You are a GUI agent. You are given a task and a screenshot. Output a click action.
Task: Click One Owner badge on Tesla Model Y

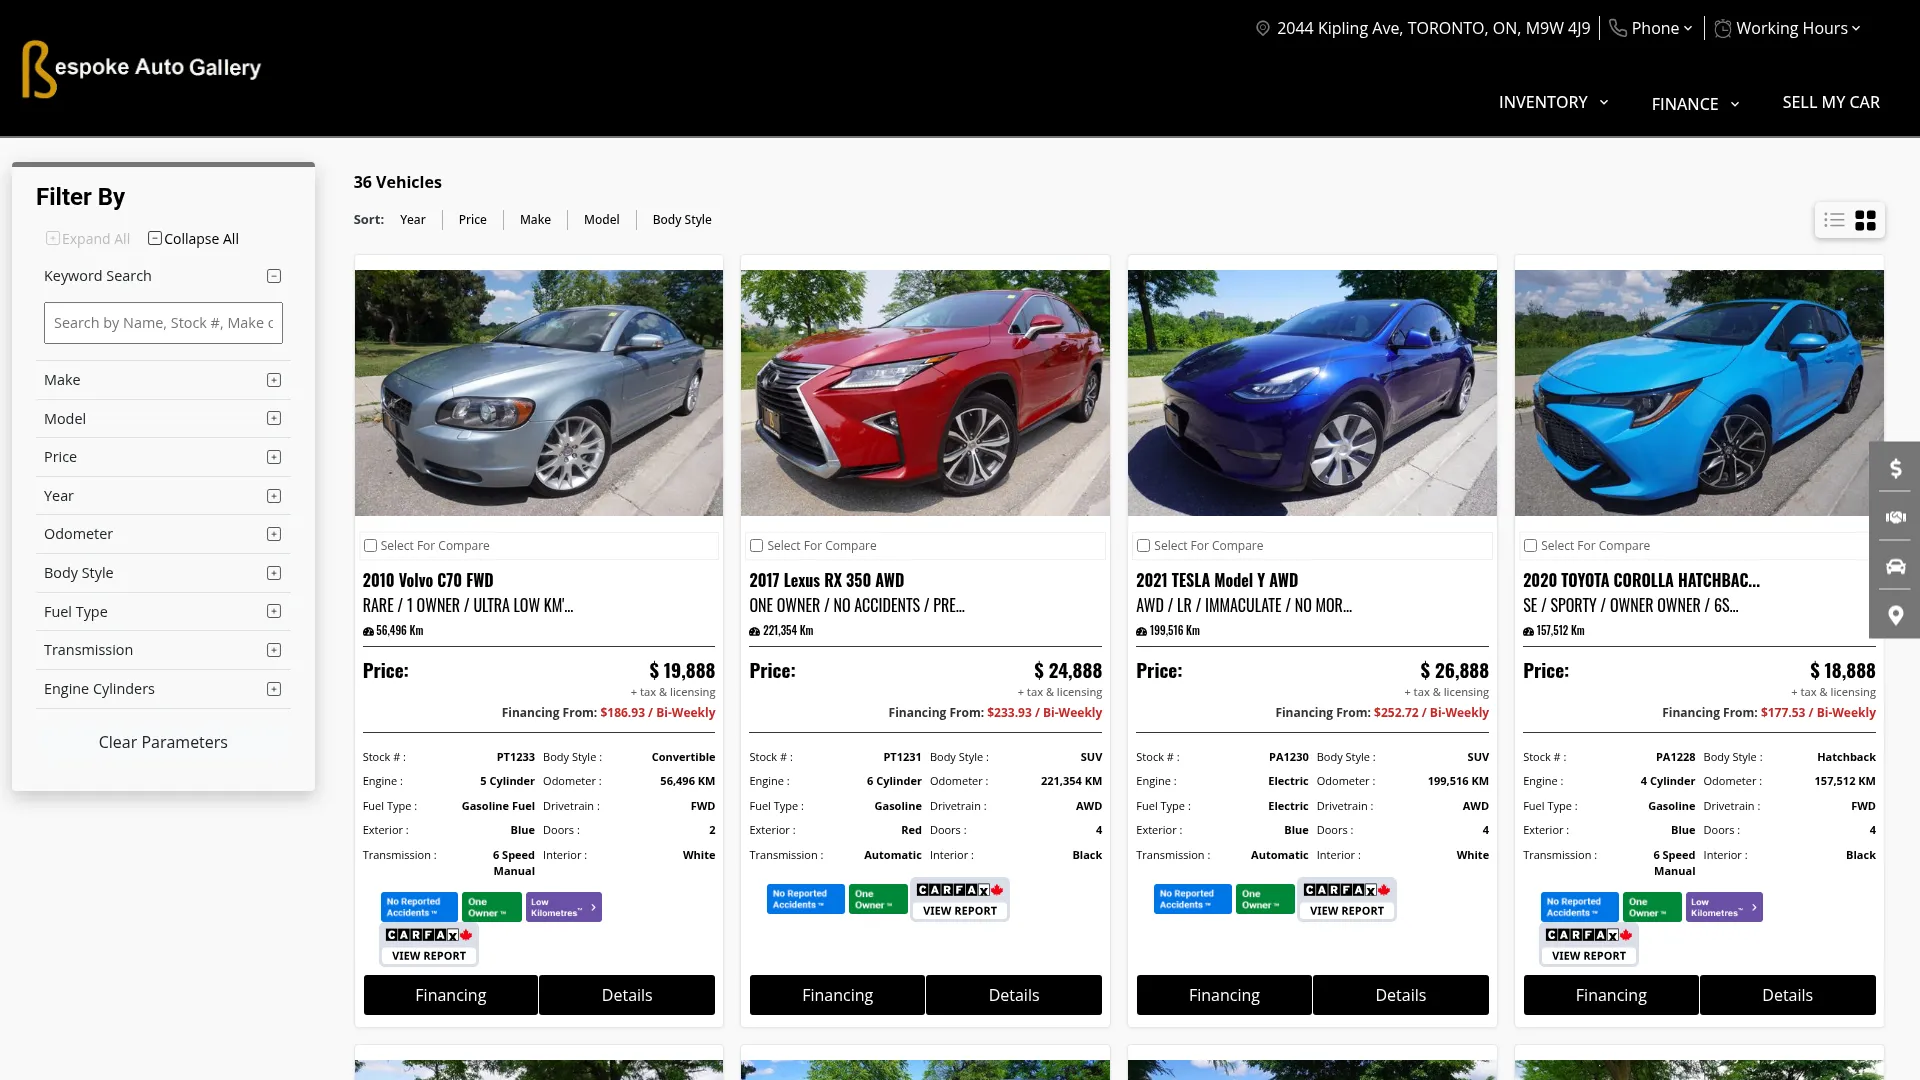[x=1265, y=899]
